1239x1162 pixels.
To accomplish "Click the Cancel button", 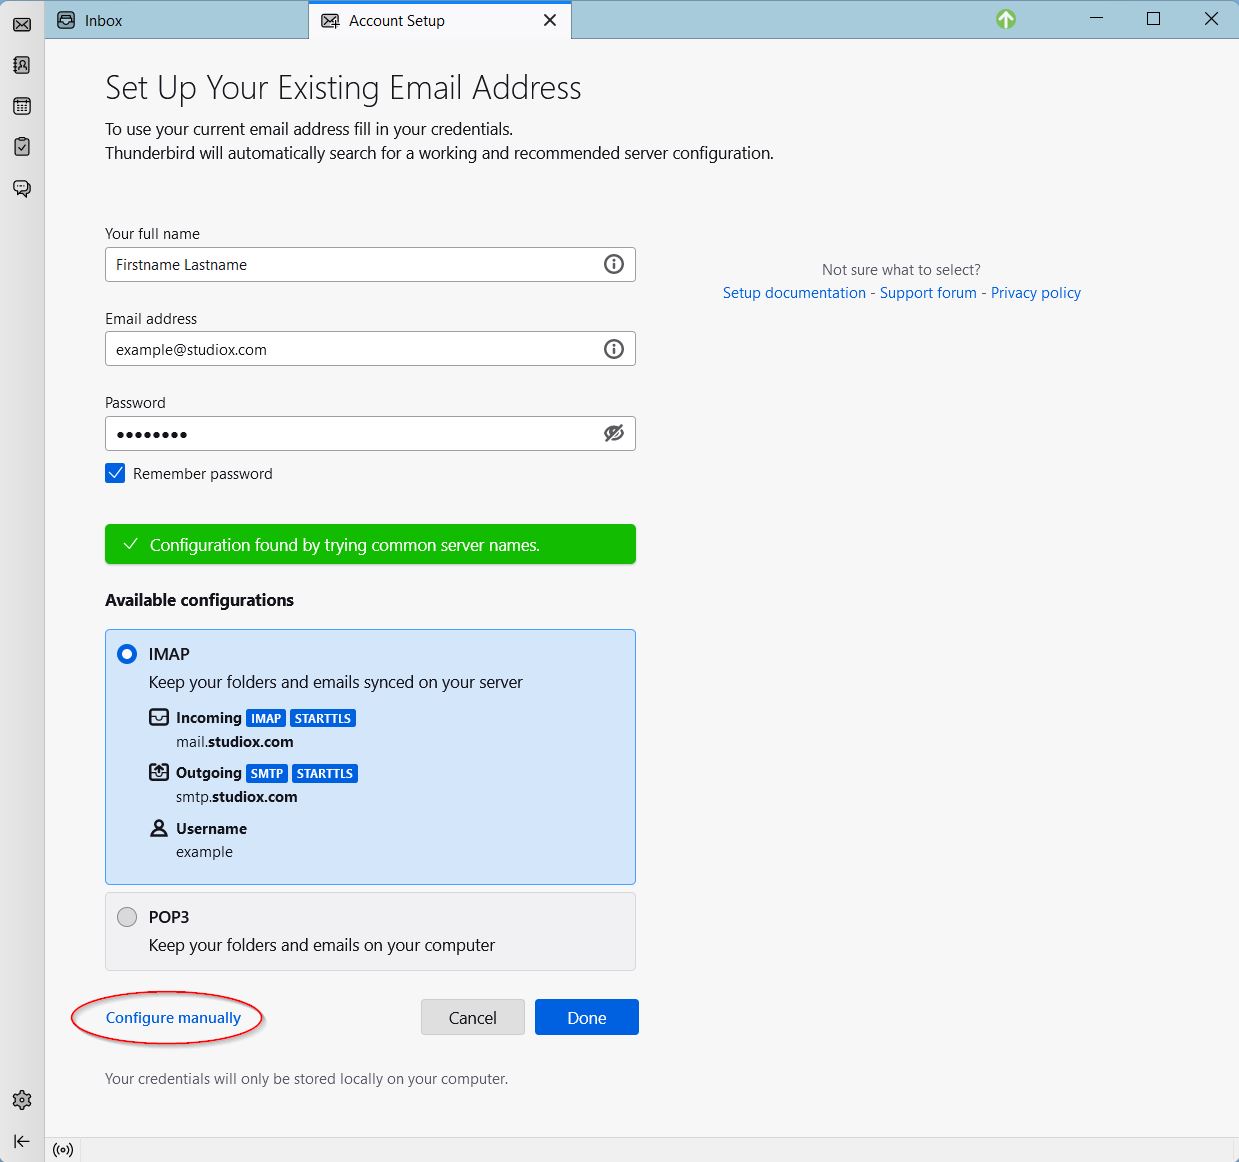I will coord(473,1017).
